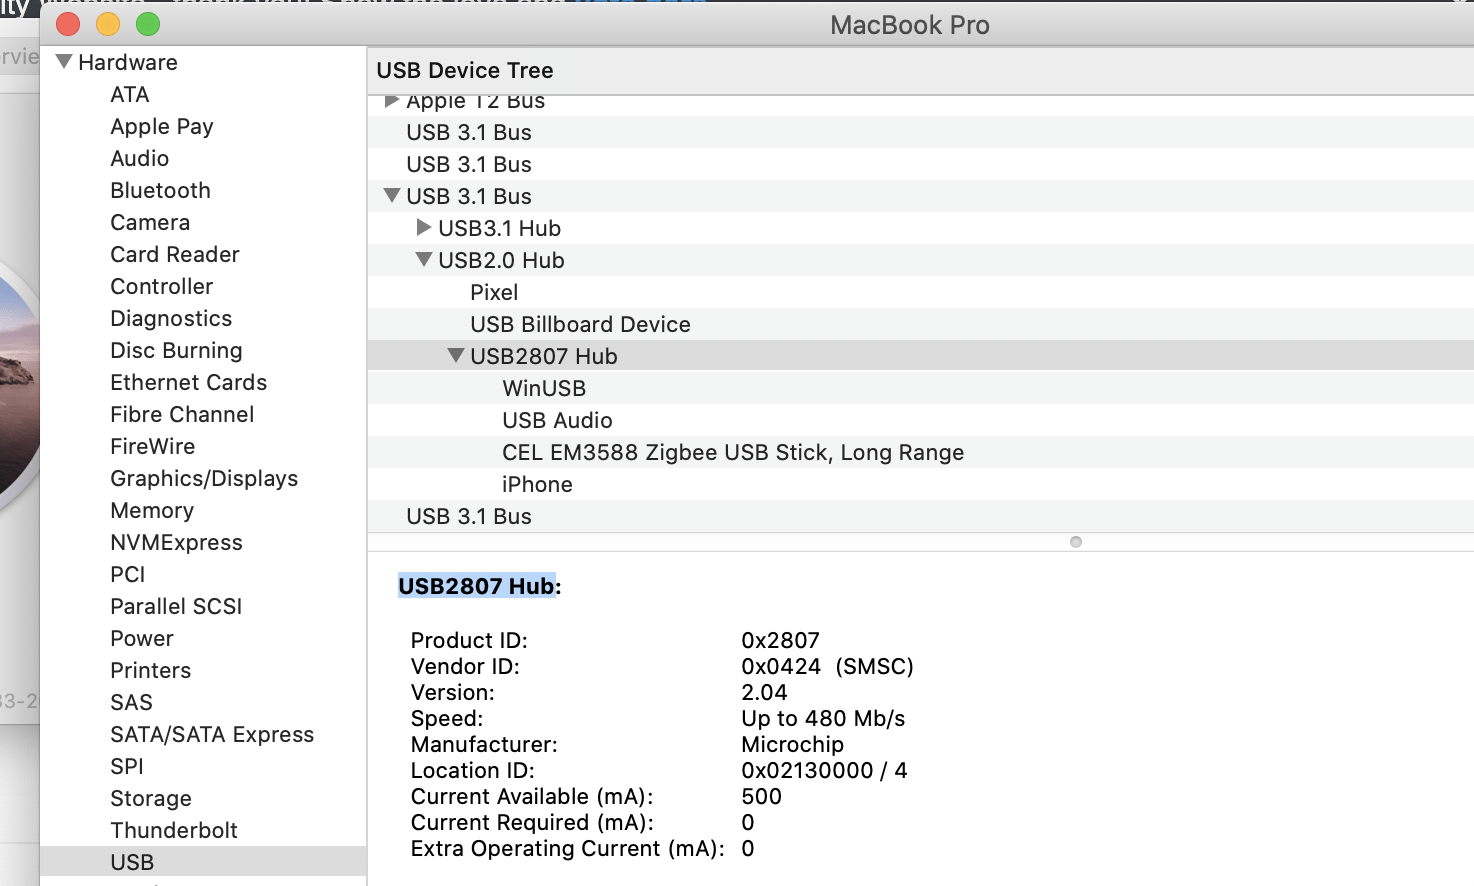
Task: Expand the USB3.1 Hub disclosure triangle
Action: (x=424, y=228)
